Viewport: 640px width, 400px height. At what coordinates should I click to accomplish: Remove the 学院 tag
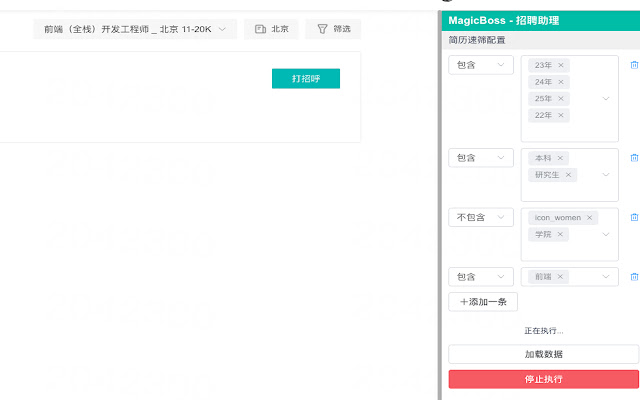[x=560, y=234]
